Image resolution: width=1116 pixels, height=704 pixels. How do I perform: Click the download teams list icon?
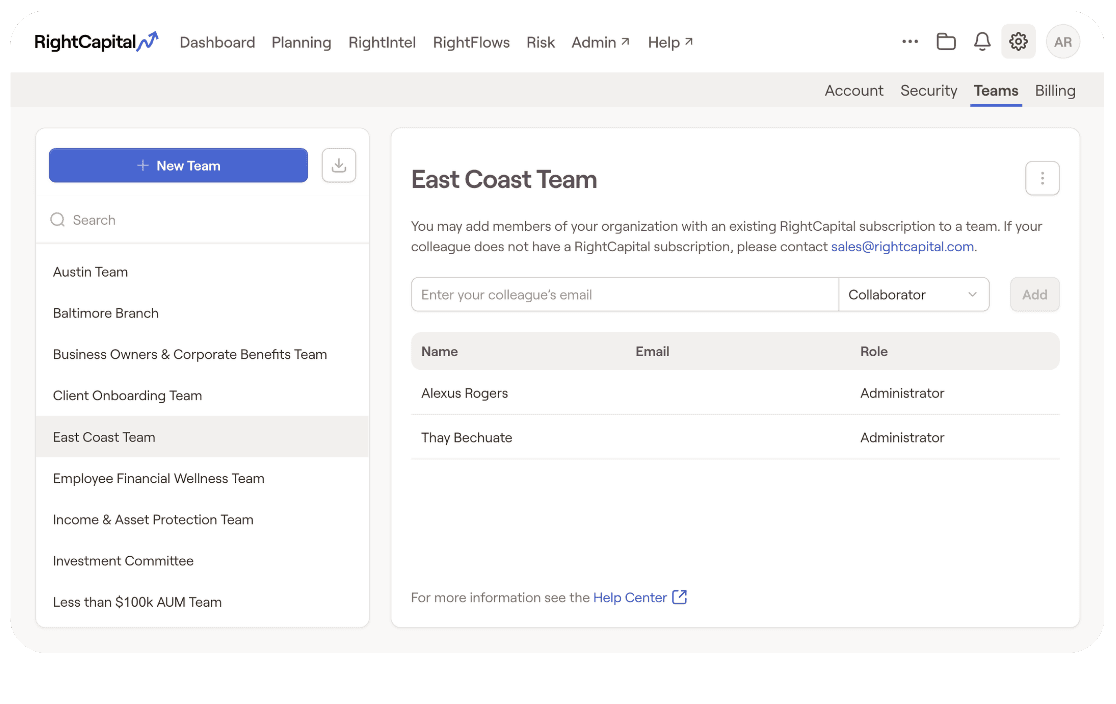(x=339, y=165)
